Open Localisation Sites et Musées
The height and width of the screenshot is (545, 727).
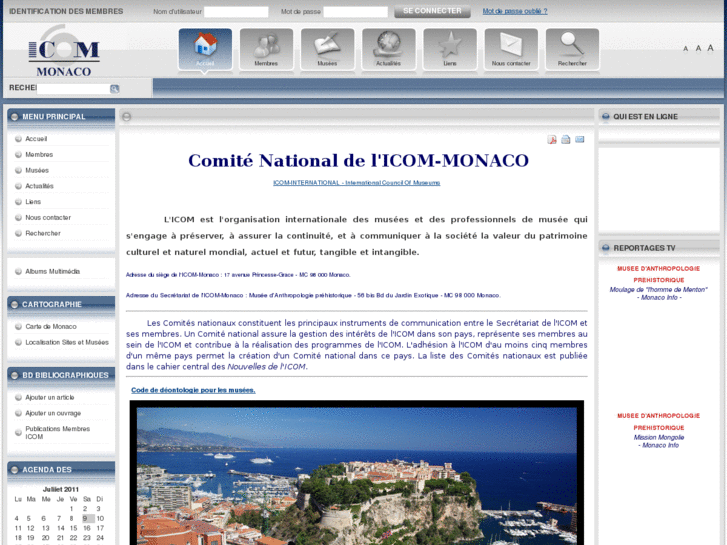coord(67,342)
